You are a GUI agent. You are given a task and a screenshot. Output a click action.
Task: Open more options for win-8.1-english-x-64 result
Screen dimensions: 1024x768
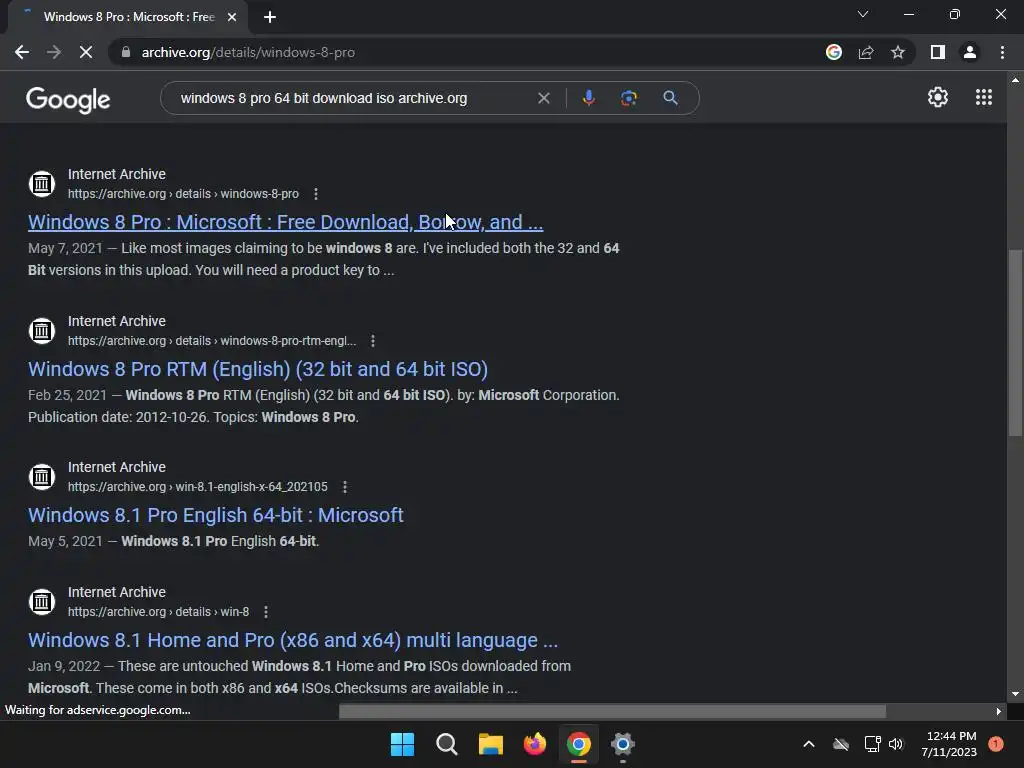tap(345, 487)
